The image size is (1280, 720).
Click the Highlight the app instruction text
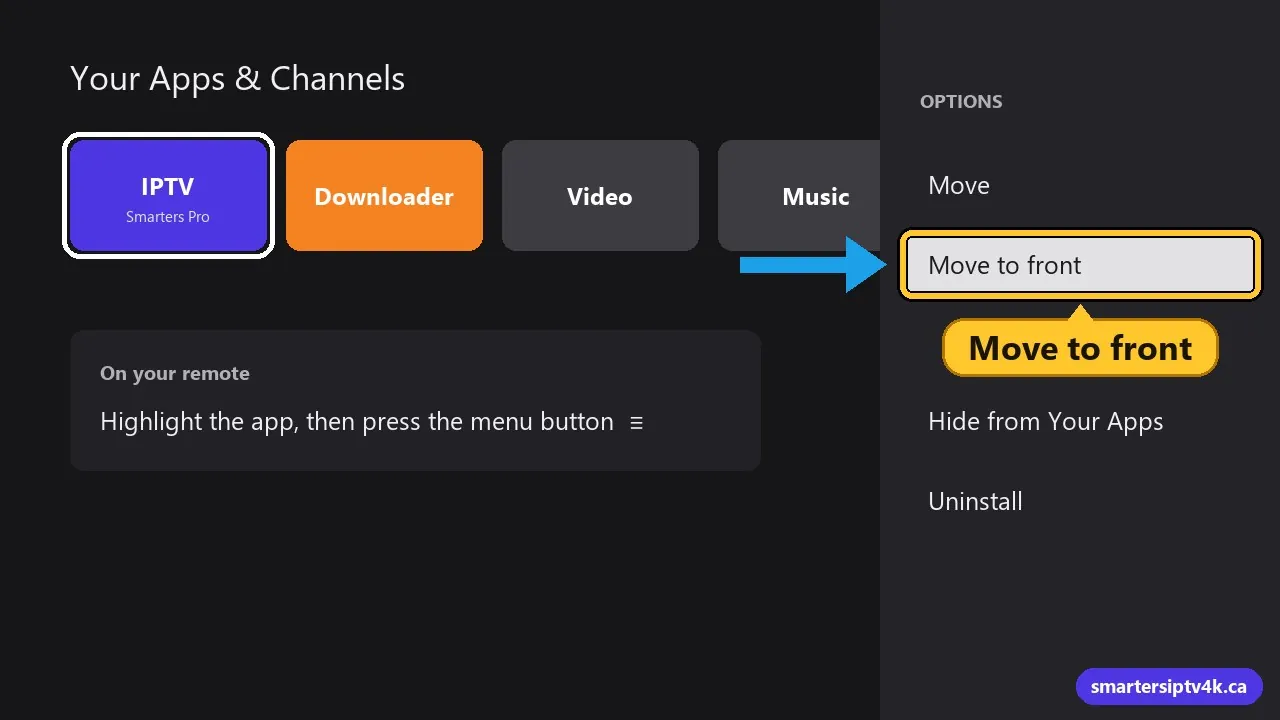pyautogui.click(x=357, y=422)
